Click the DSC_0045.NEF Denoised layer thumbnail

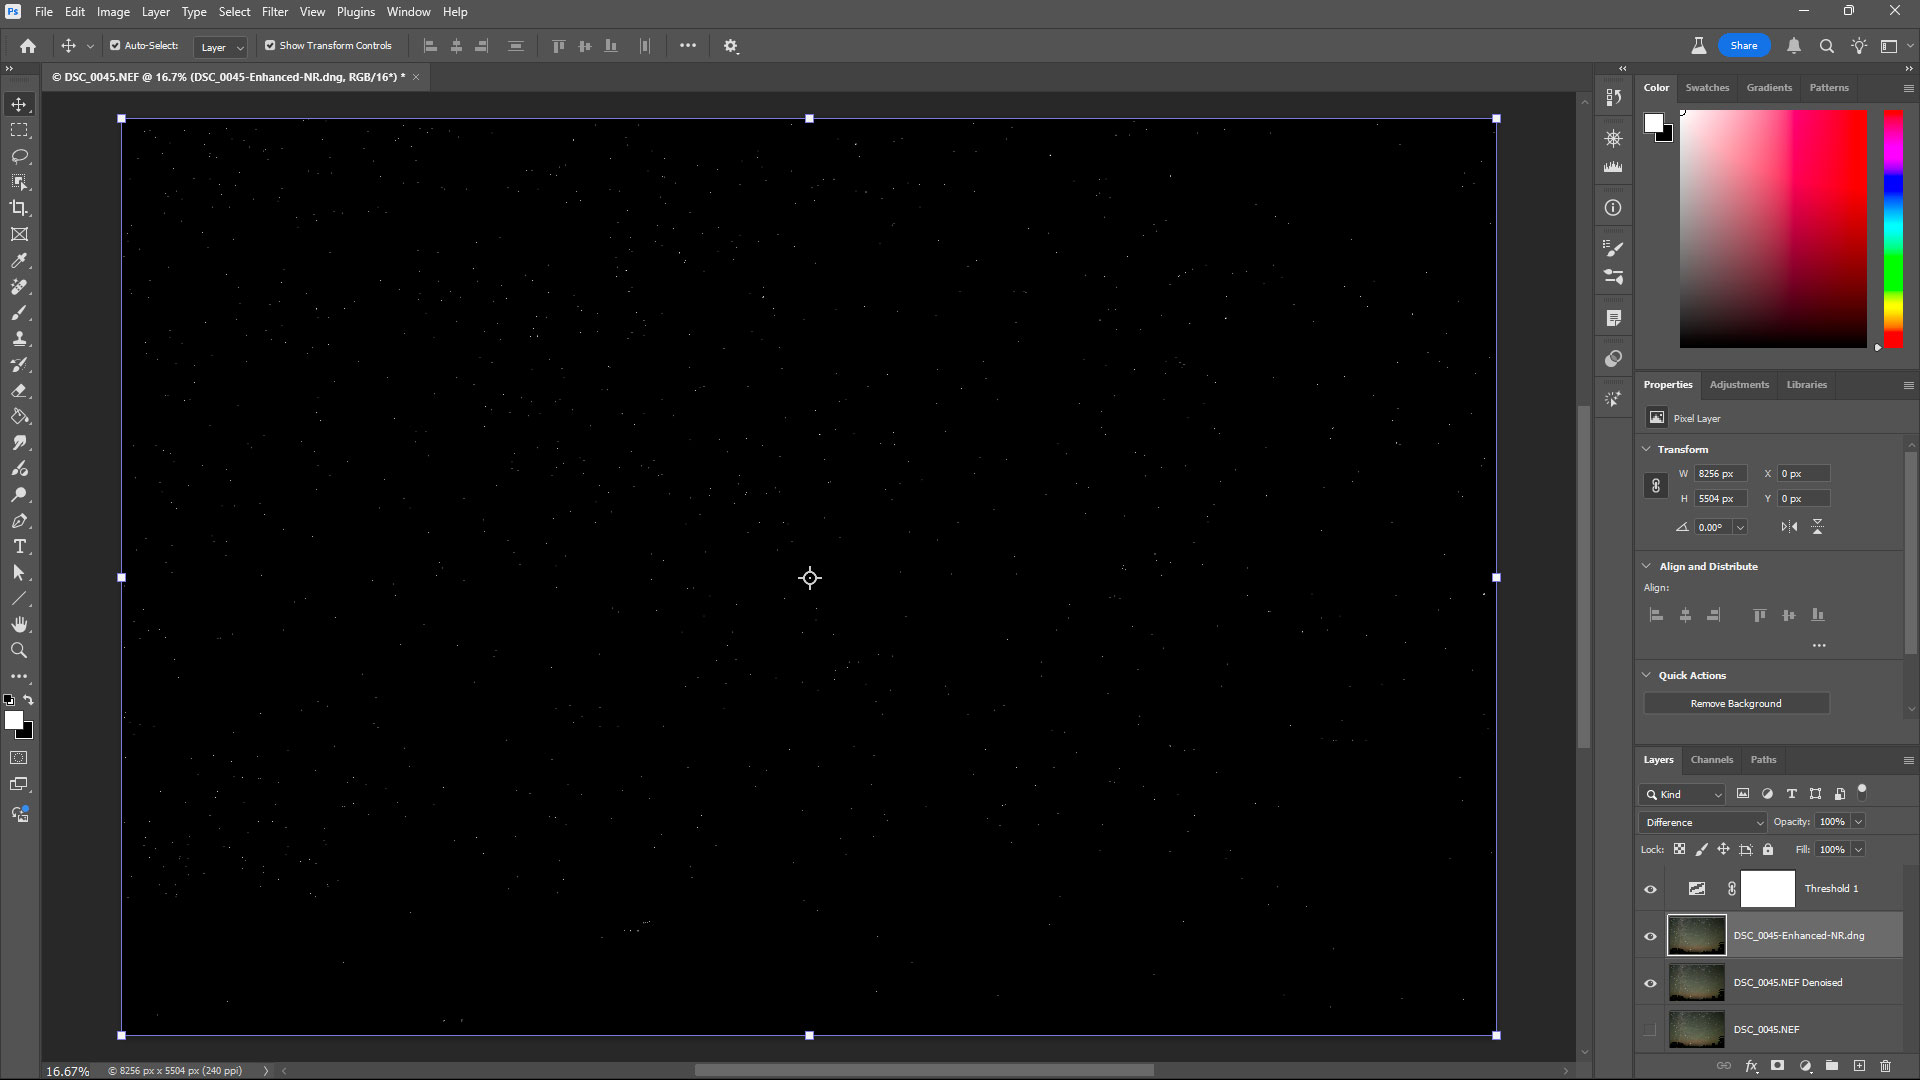[x=1696, y=982]
